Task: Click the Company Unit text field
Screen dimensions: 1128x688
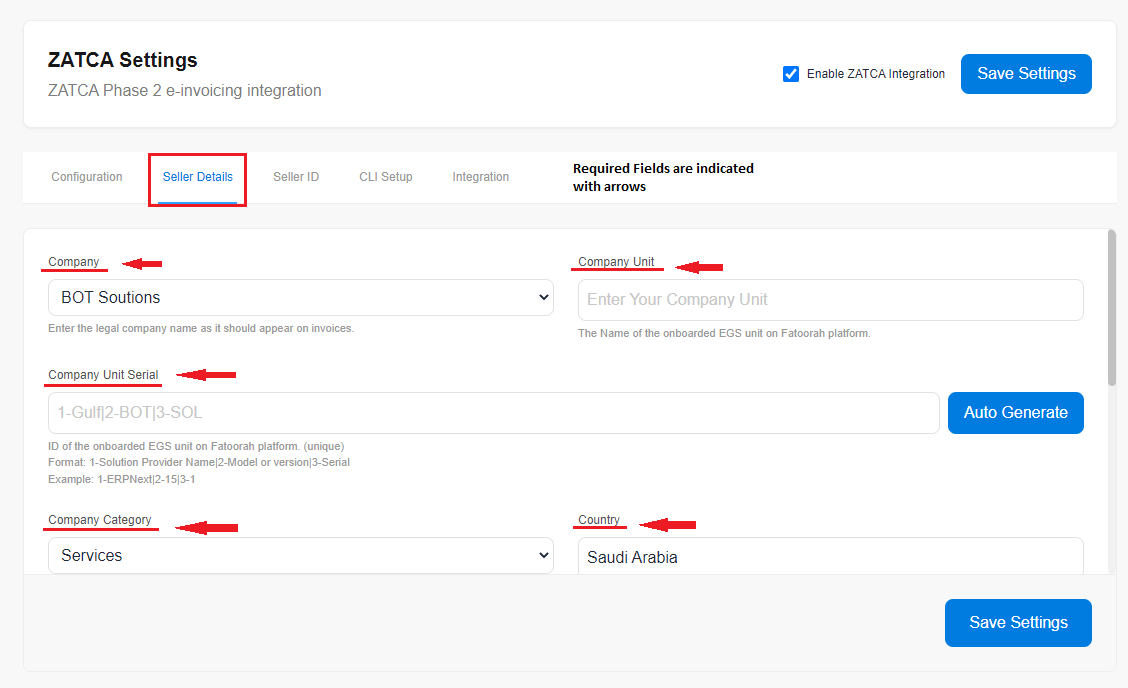Action: point(830,300)
